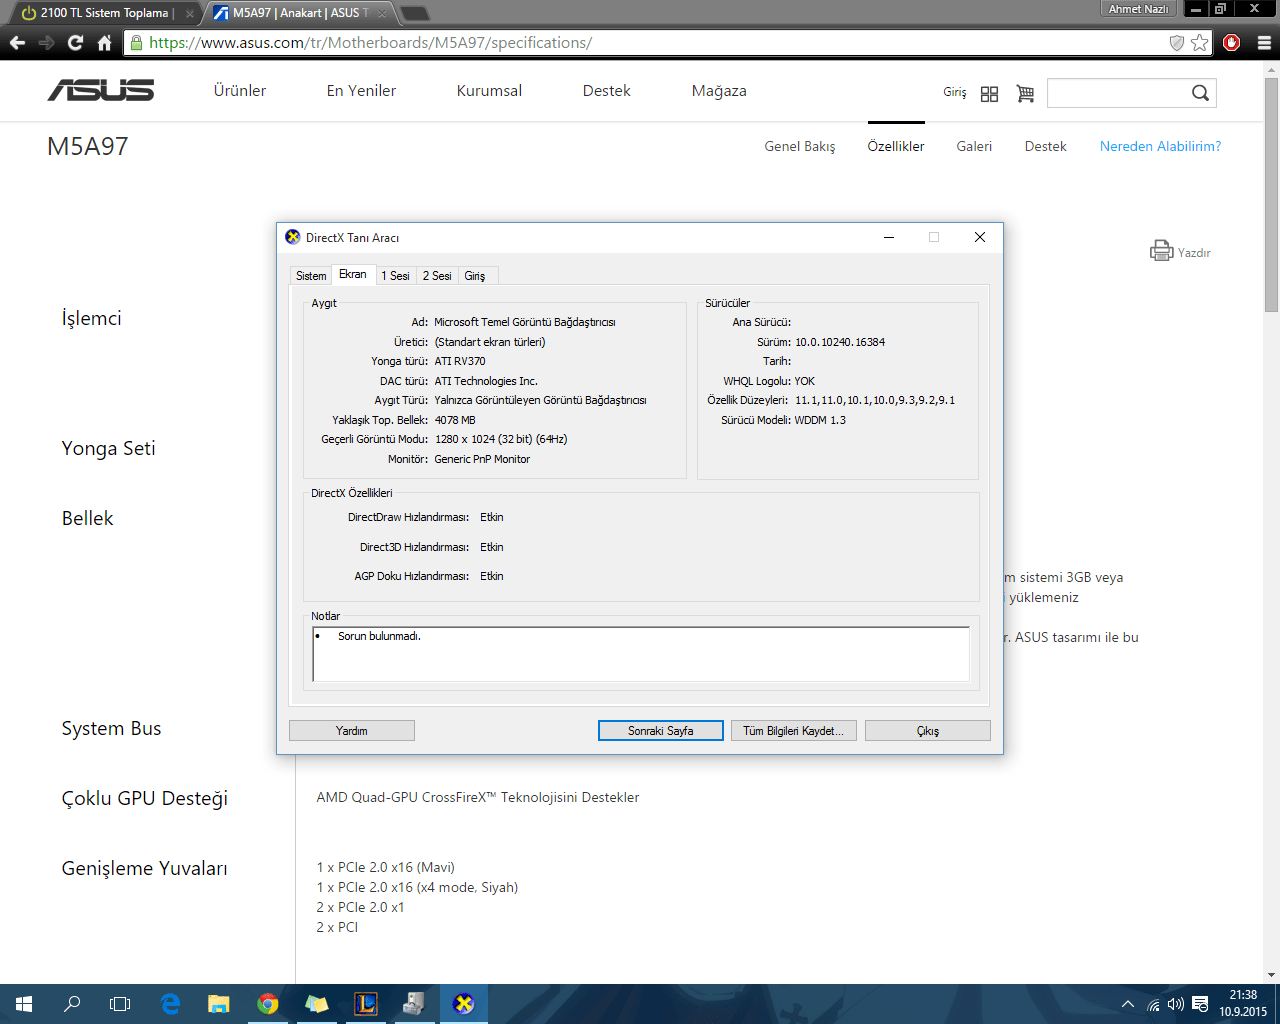Open a new Chrome tab

tap(414, 13)
